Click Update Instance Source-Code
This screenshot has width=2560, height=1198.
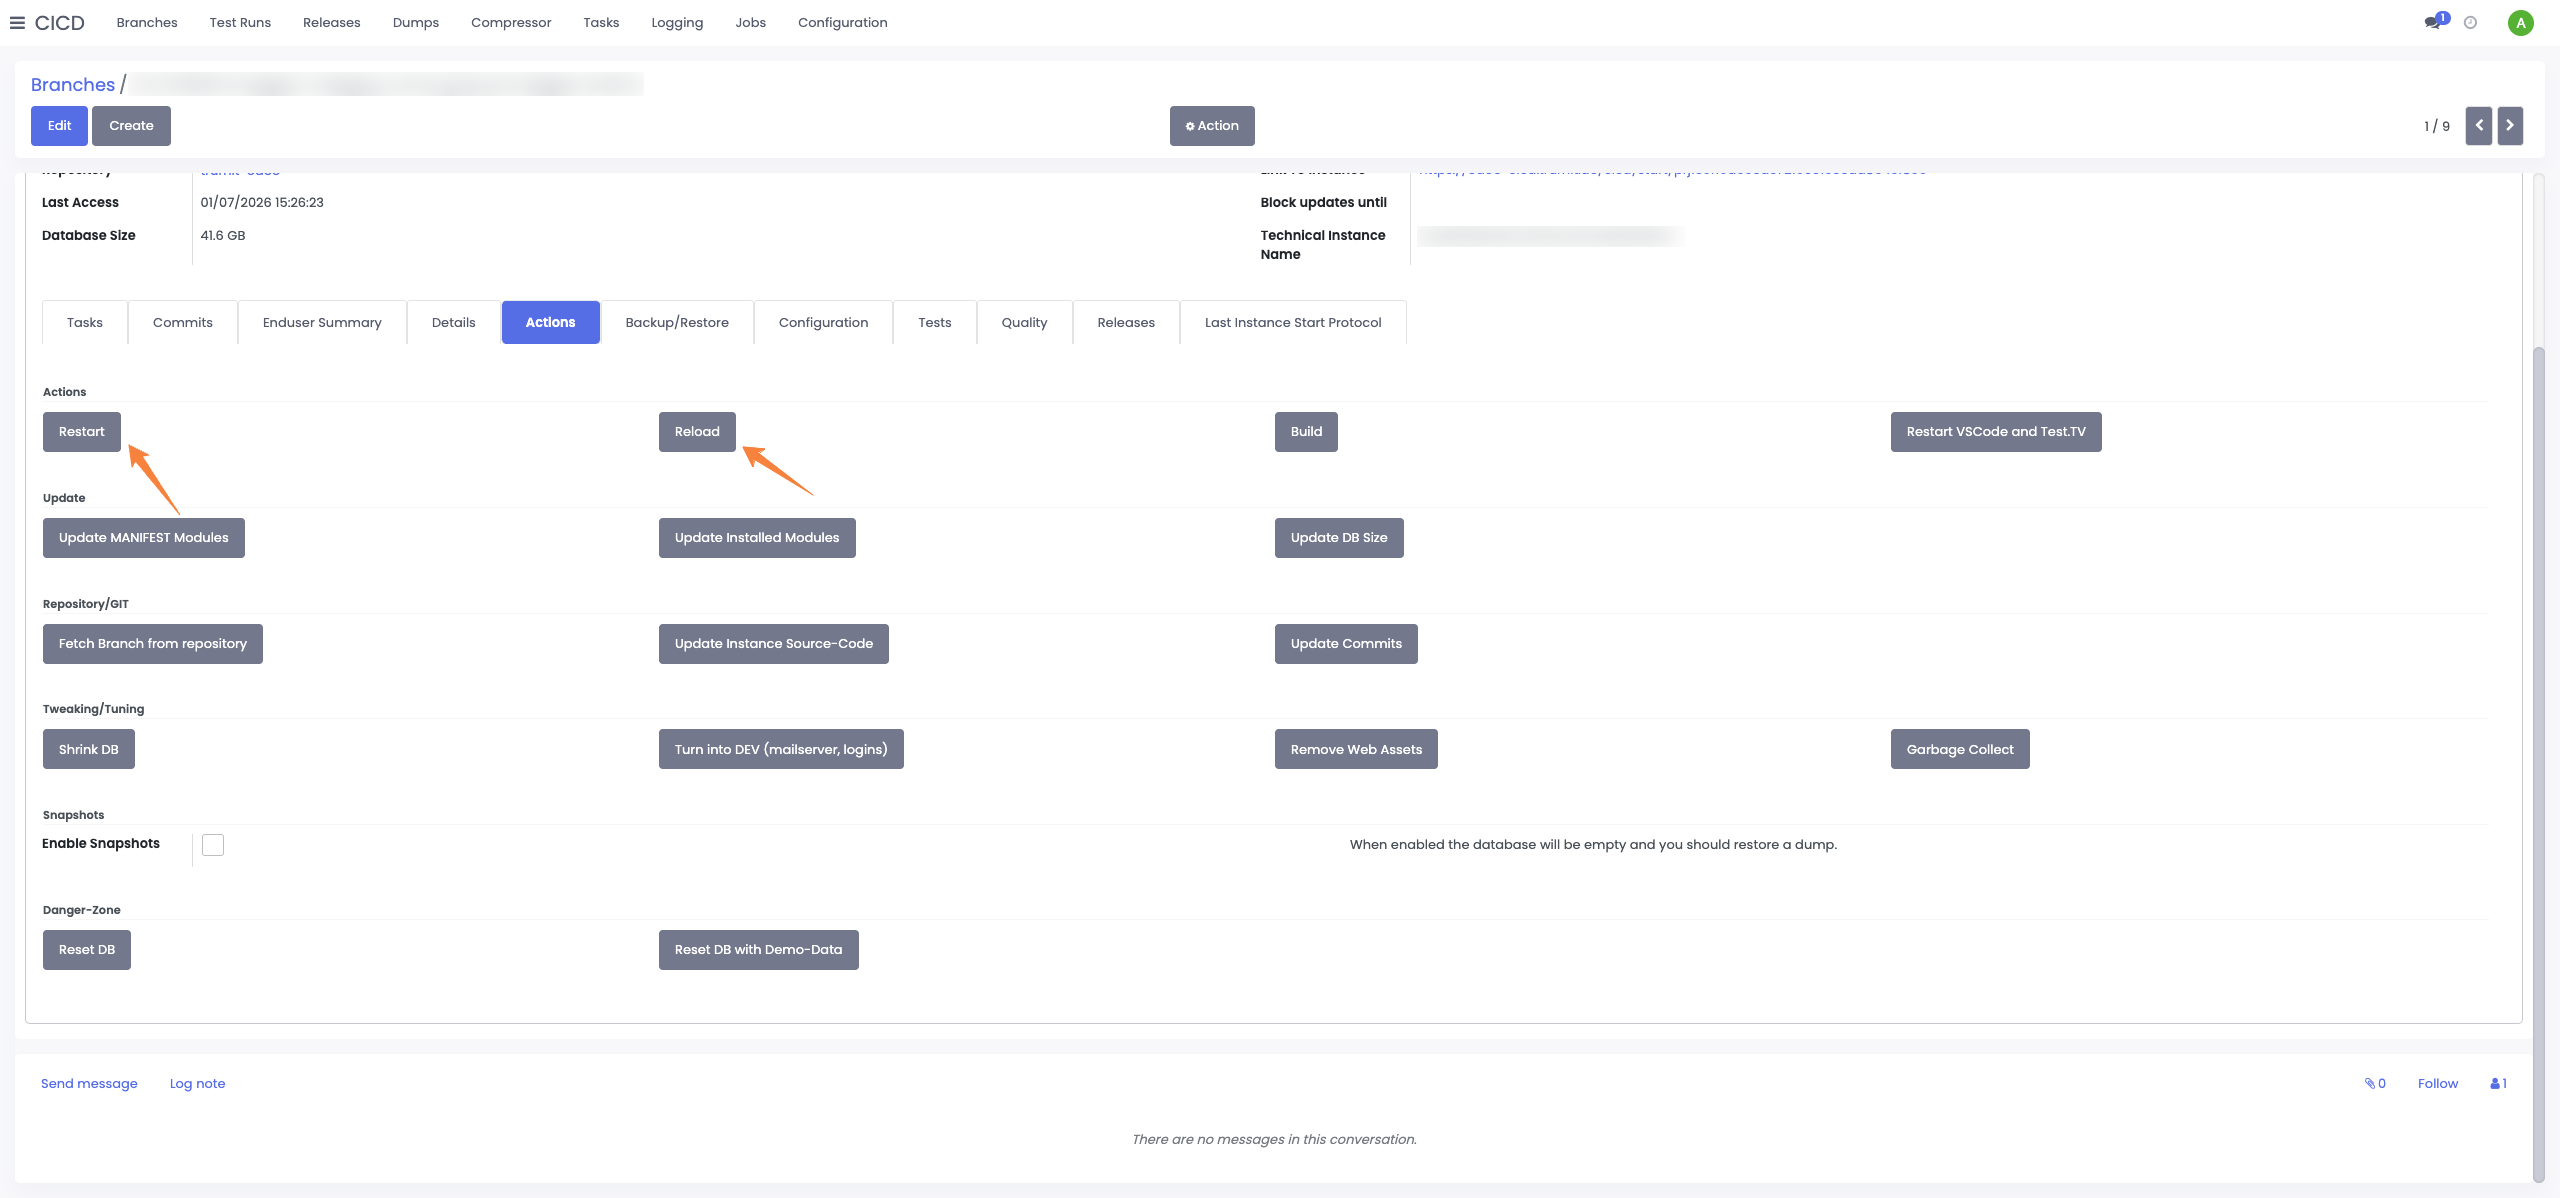[x=774, y=644]
